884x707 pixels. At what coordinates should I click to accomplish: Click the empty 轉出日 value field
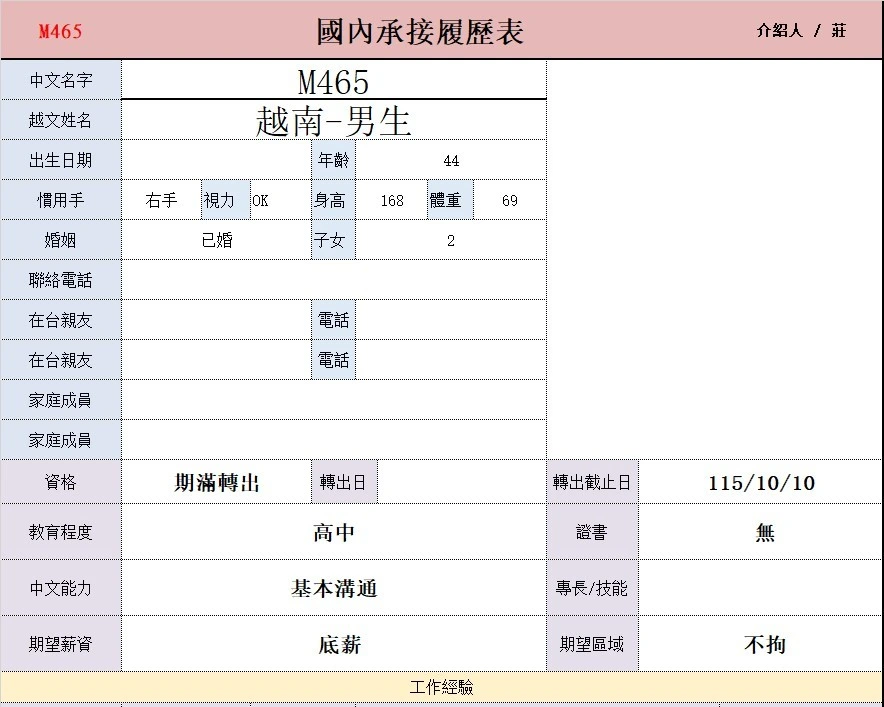tap(462, 482)
